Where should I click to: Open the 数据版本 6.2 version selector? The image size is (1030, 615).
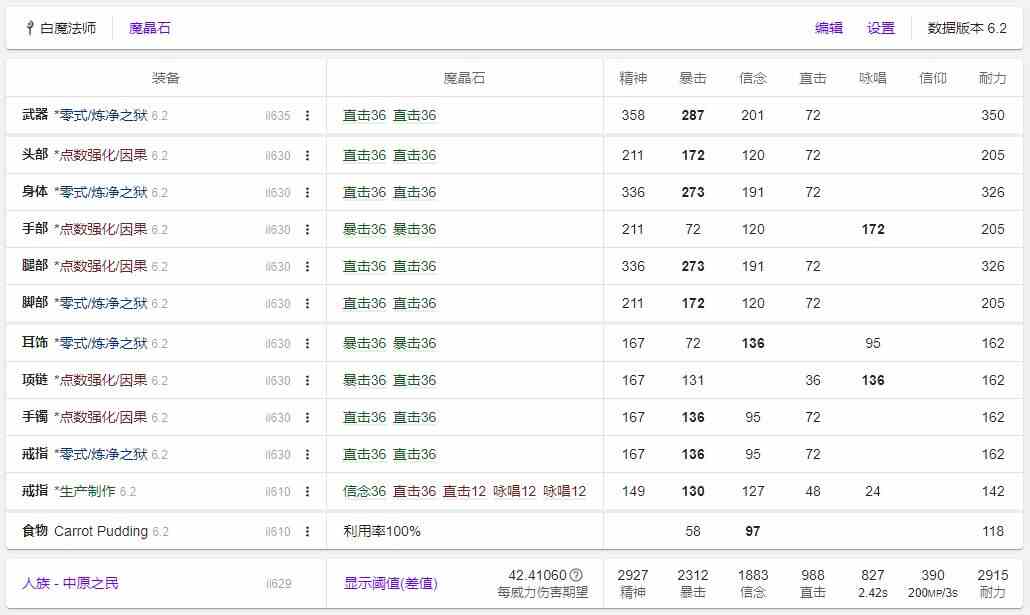click(967, 28)
